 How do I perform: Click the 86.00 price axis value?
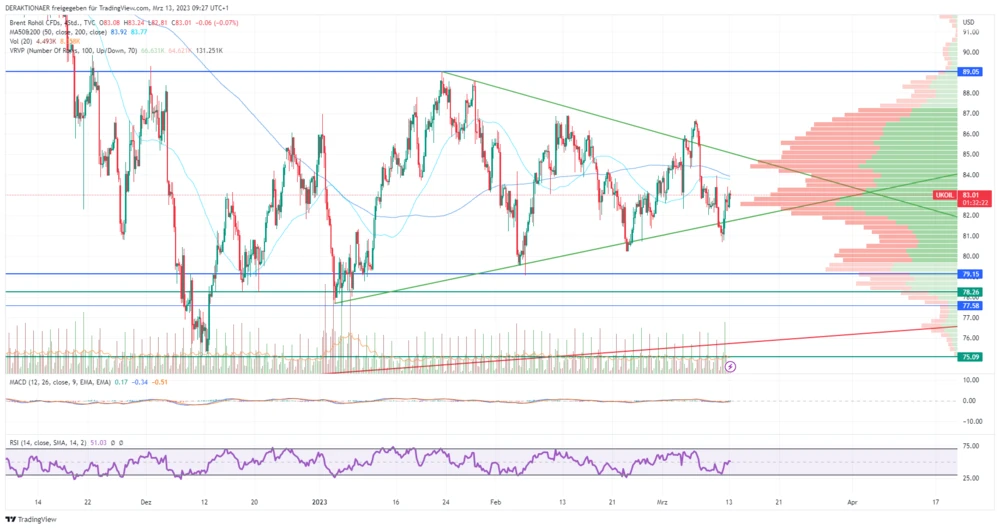971,134
